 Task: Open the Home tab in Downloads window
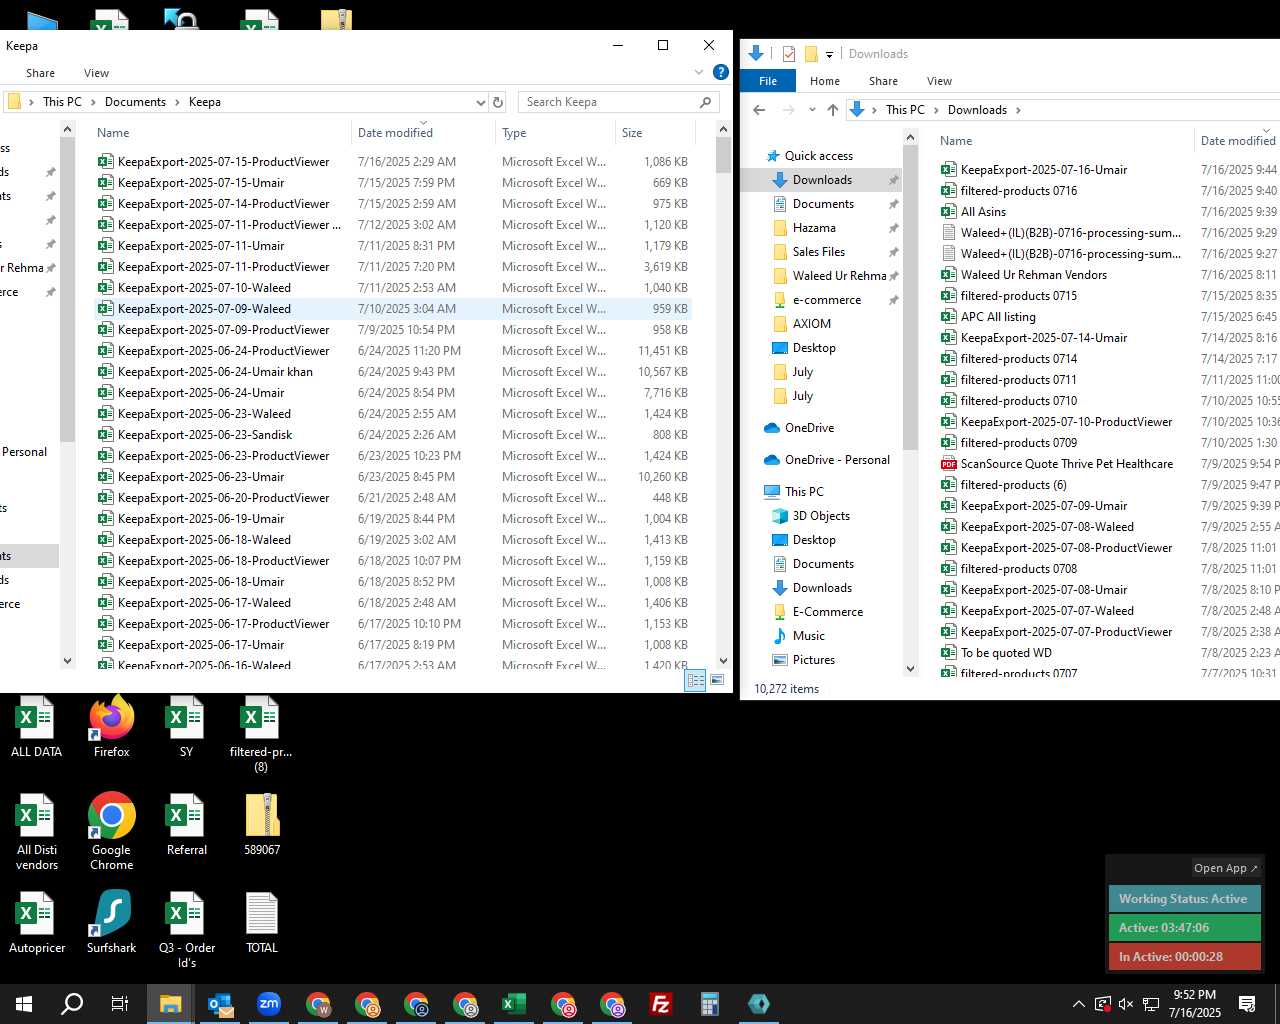825,81
